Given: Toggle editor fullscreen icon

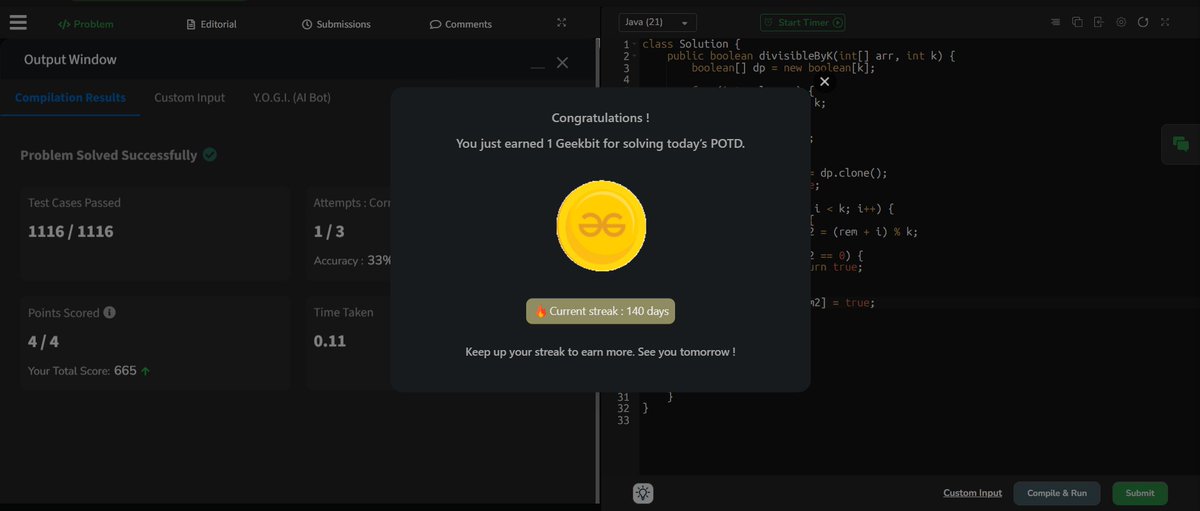Looking at the screenshot, I should (x=1165, y=22).
